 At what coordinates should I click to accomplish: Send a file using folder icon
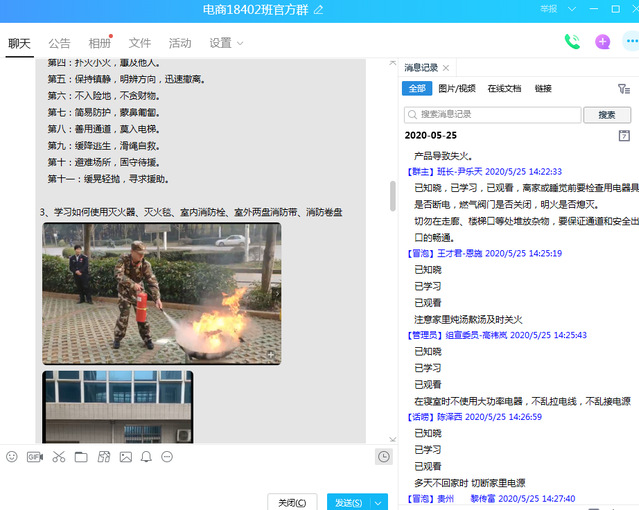coord(81,457)
